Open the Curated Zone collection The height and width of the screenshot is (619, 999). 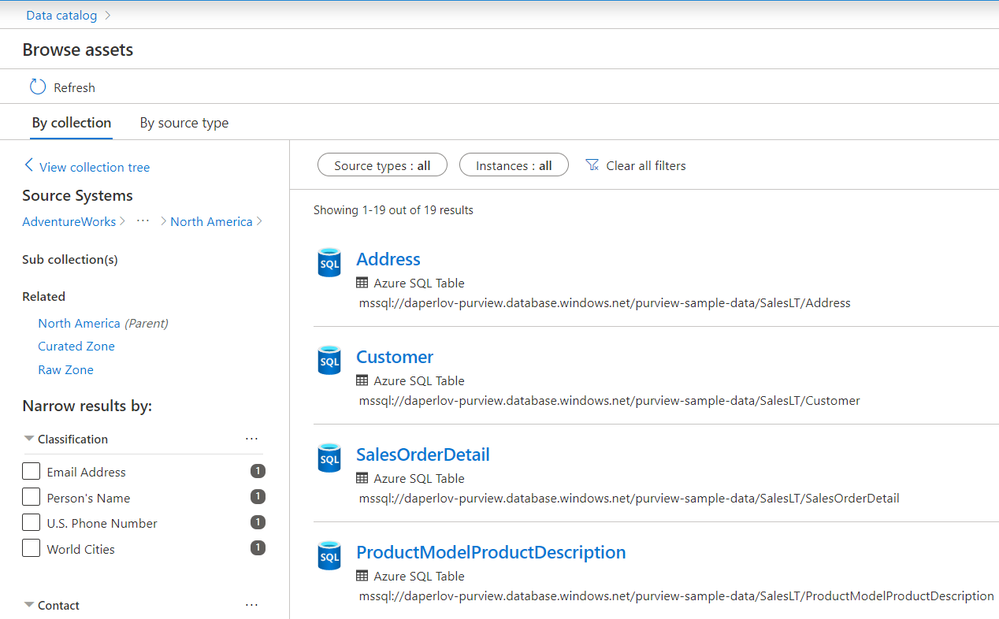click(76, 346)
